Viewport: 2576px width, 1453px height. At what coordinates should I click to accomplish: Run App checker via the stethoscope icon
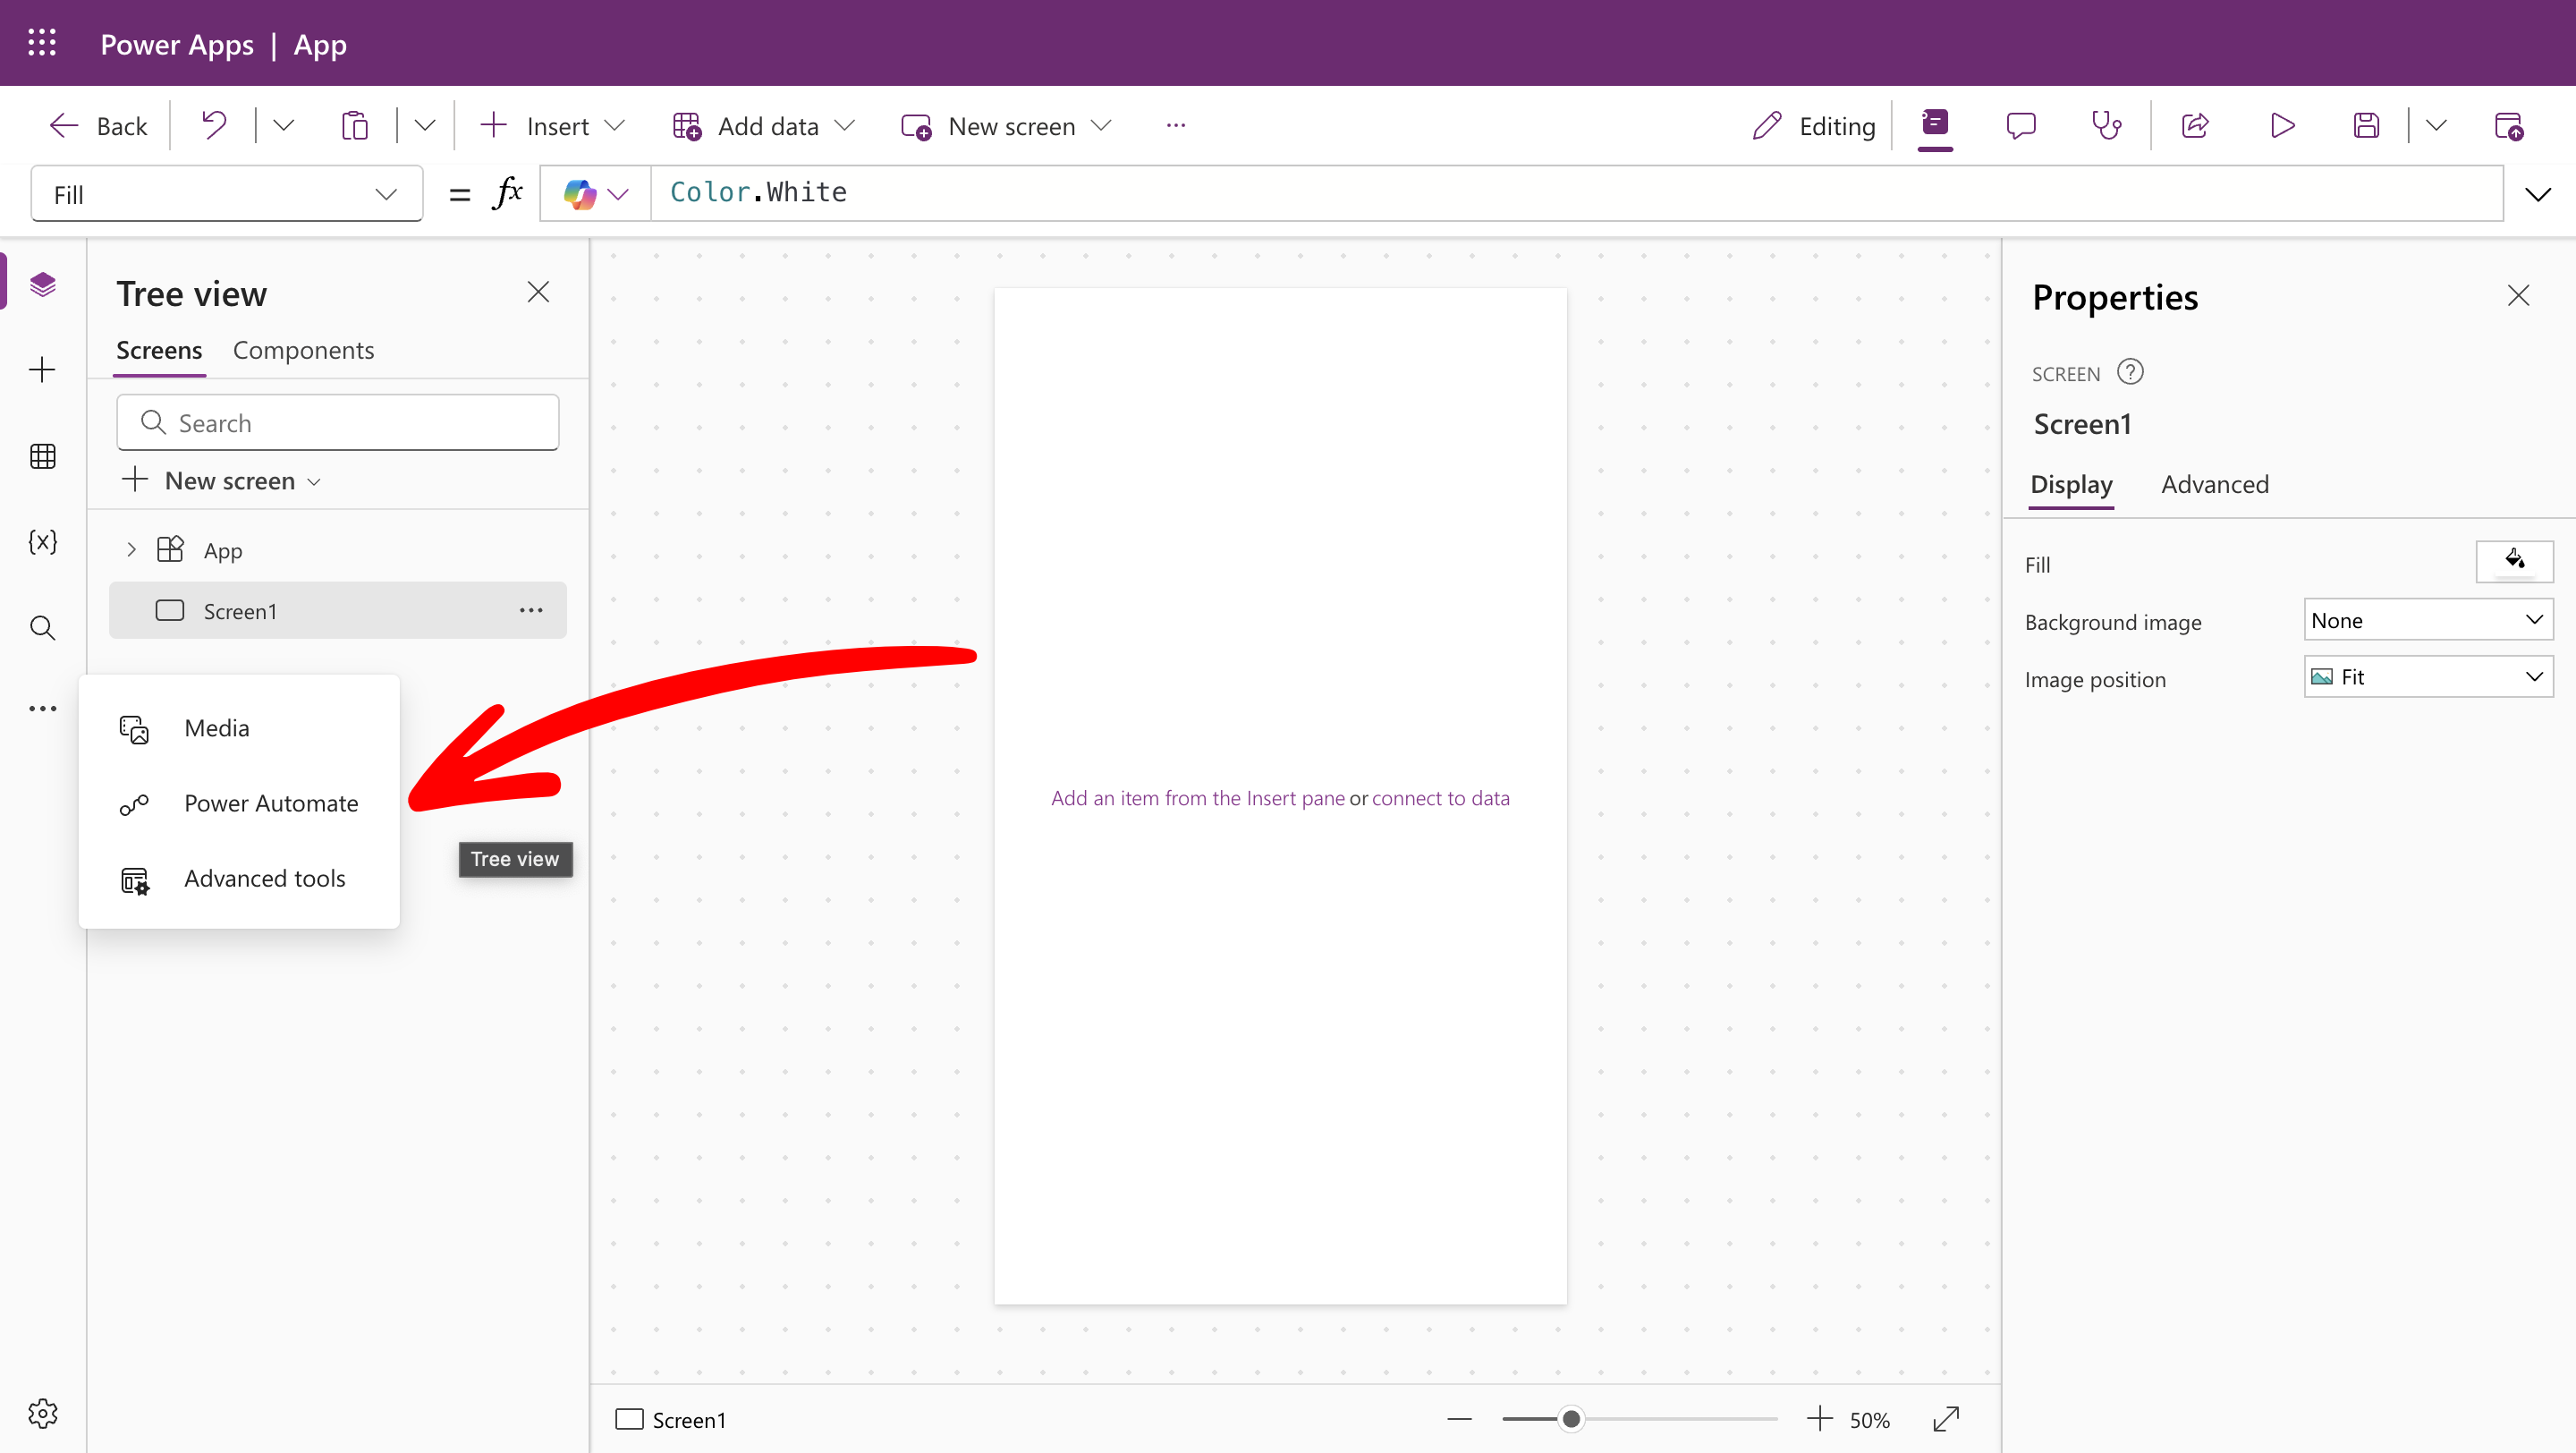(2107, 125)
